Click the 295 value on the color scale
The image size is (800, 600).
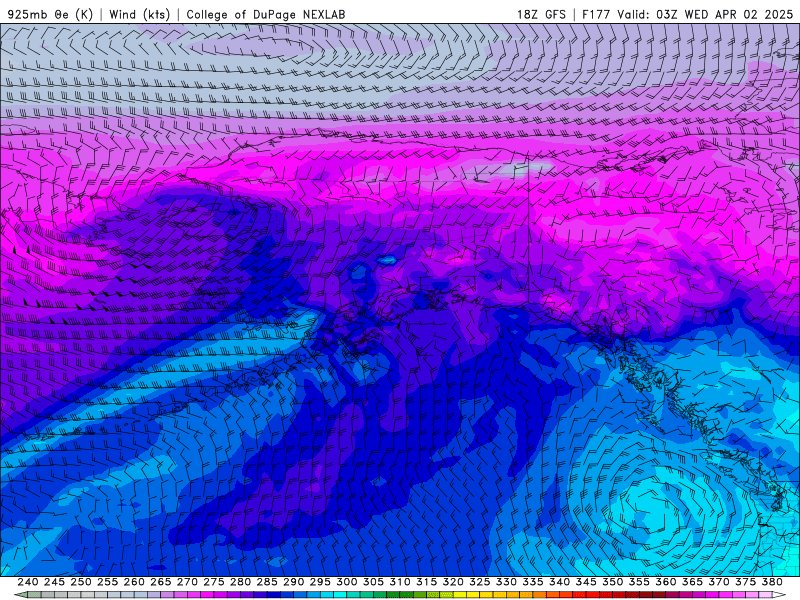pos(320,582)
